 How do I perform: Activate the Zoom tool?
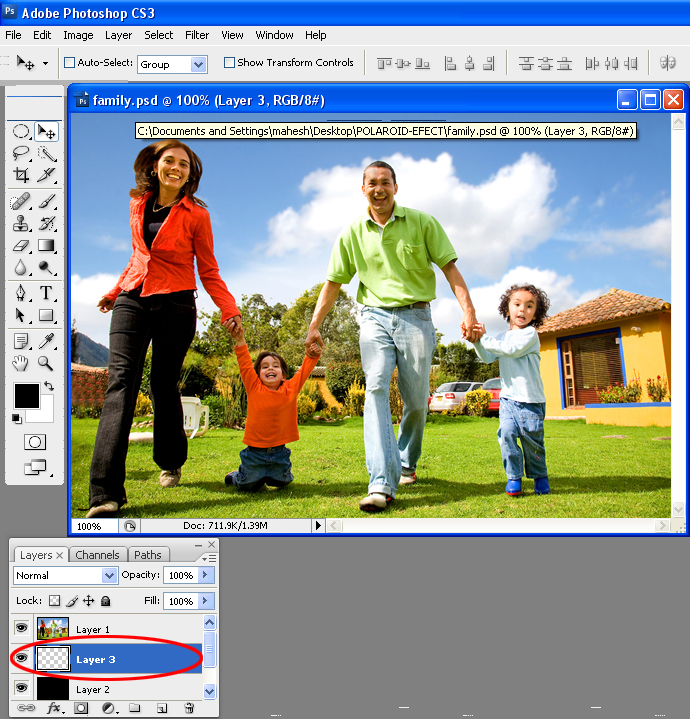[x=46, y=363]
